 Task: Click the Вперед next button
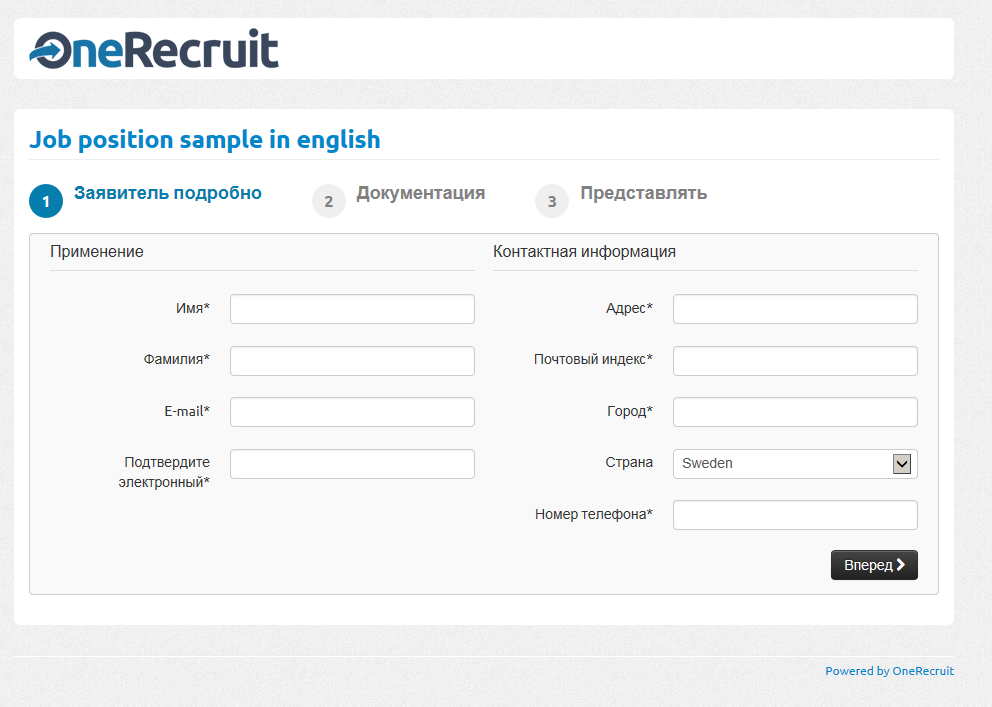(x=874, y=565)
